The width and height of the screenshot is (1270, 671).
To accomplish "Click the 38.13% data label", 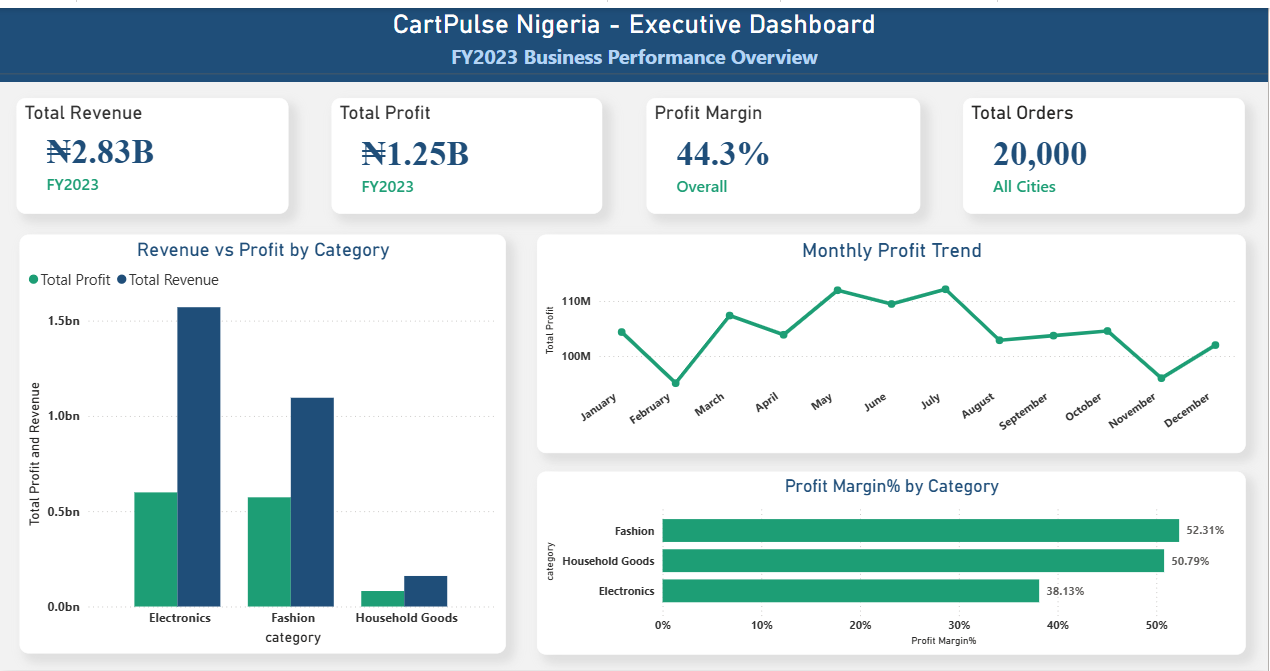I will pyautogui.click(x=1065, y=591).
